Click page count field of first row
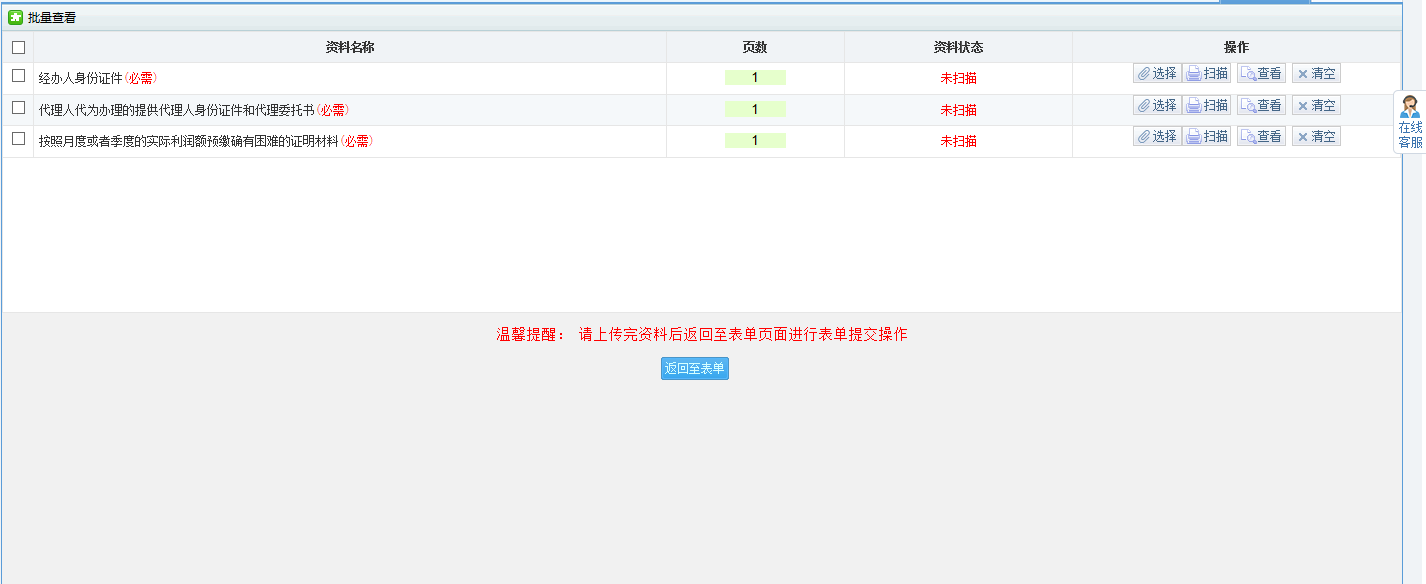Screen dimensions: 1426x584 (x=755, y=78)
